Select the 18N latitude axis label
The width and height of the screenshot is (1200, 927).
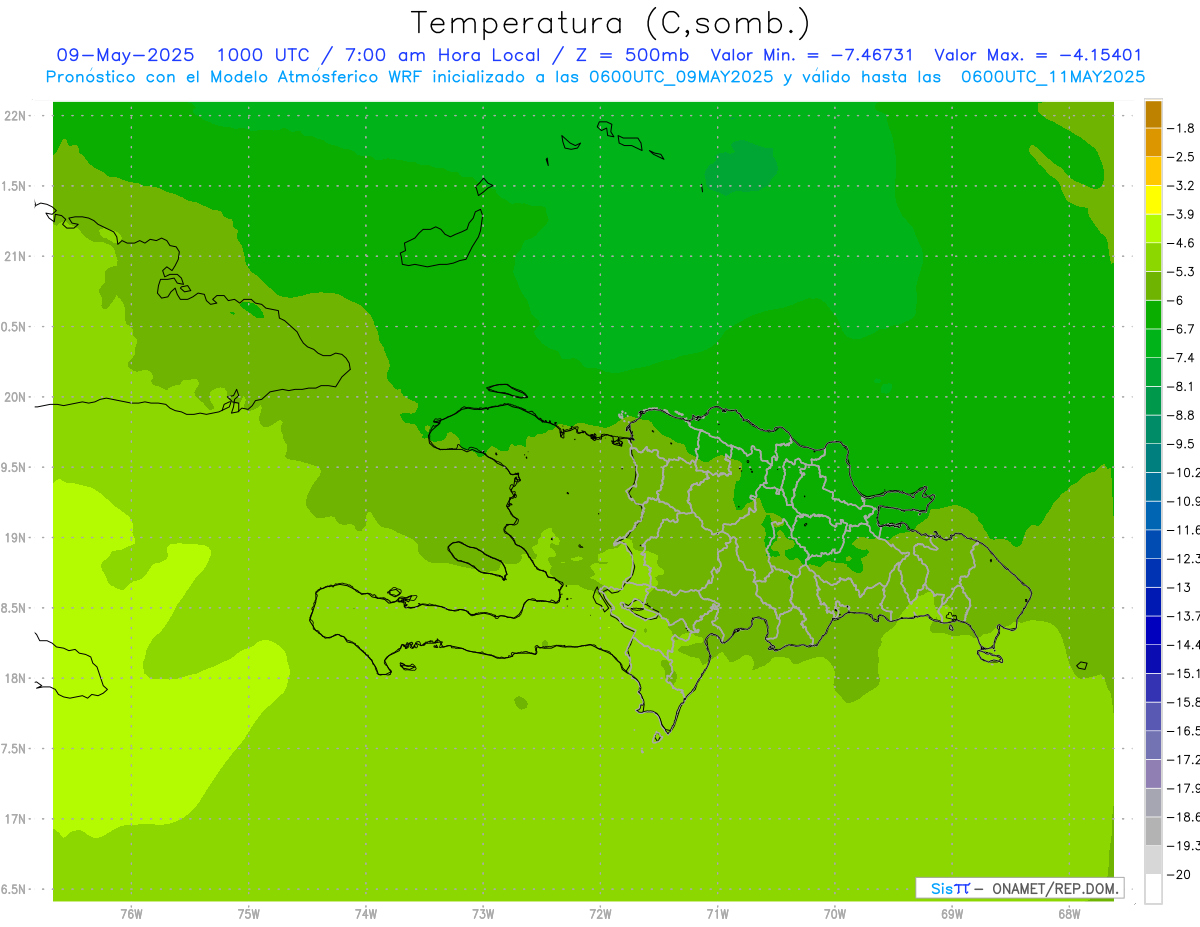pyautogui.click(x=15, y=678)
